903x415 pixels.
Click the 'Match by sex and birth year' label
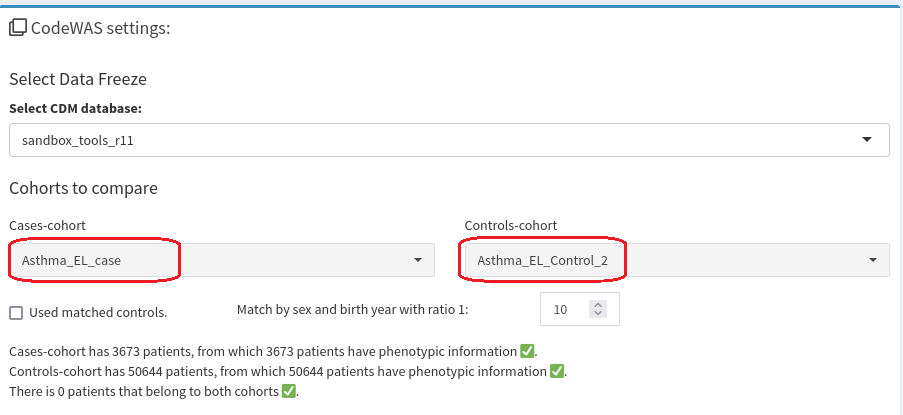[353, 310]
